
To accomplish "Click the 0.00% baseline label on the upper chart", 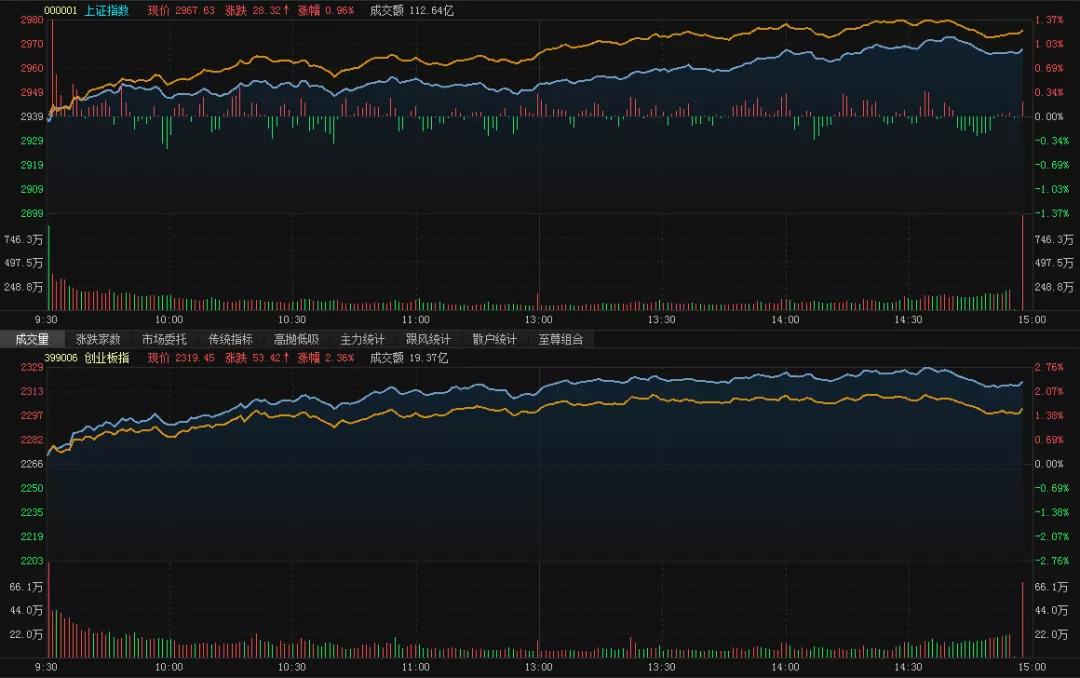I will pos(1049,116).
